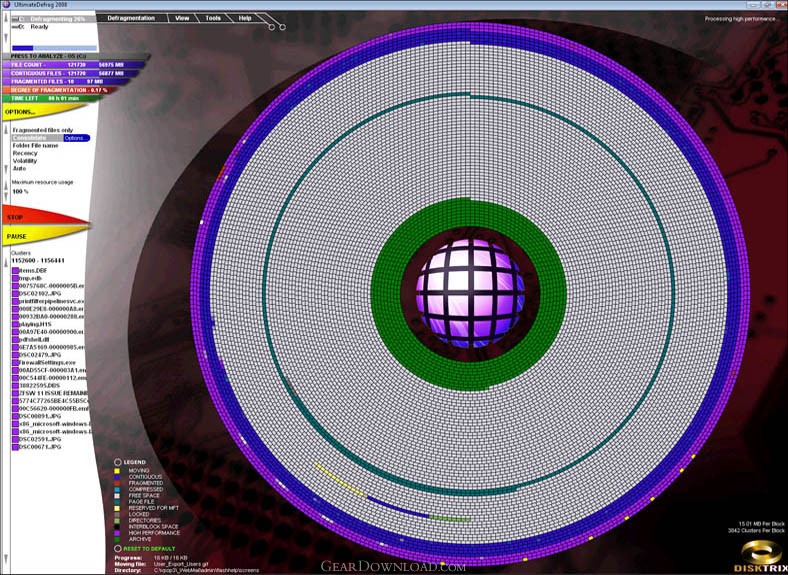
Task: Click the FRAGMENTED red legend swatch
Action: (x=117, y=483)
